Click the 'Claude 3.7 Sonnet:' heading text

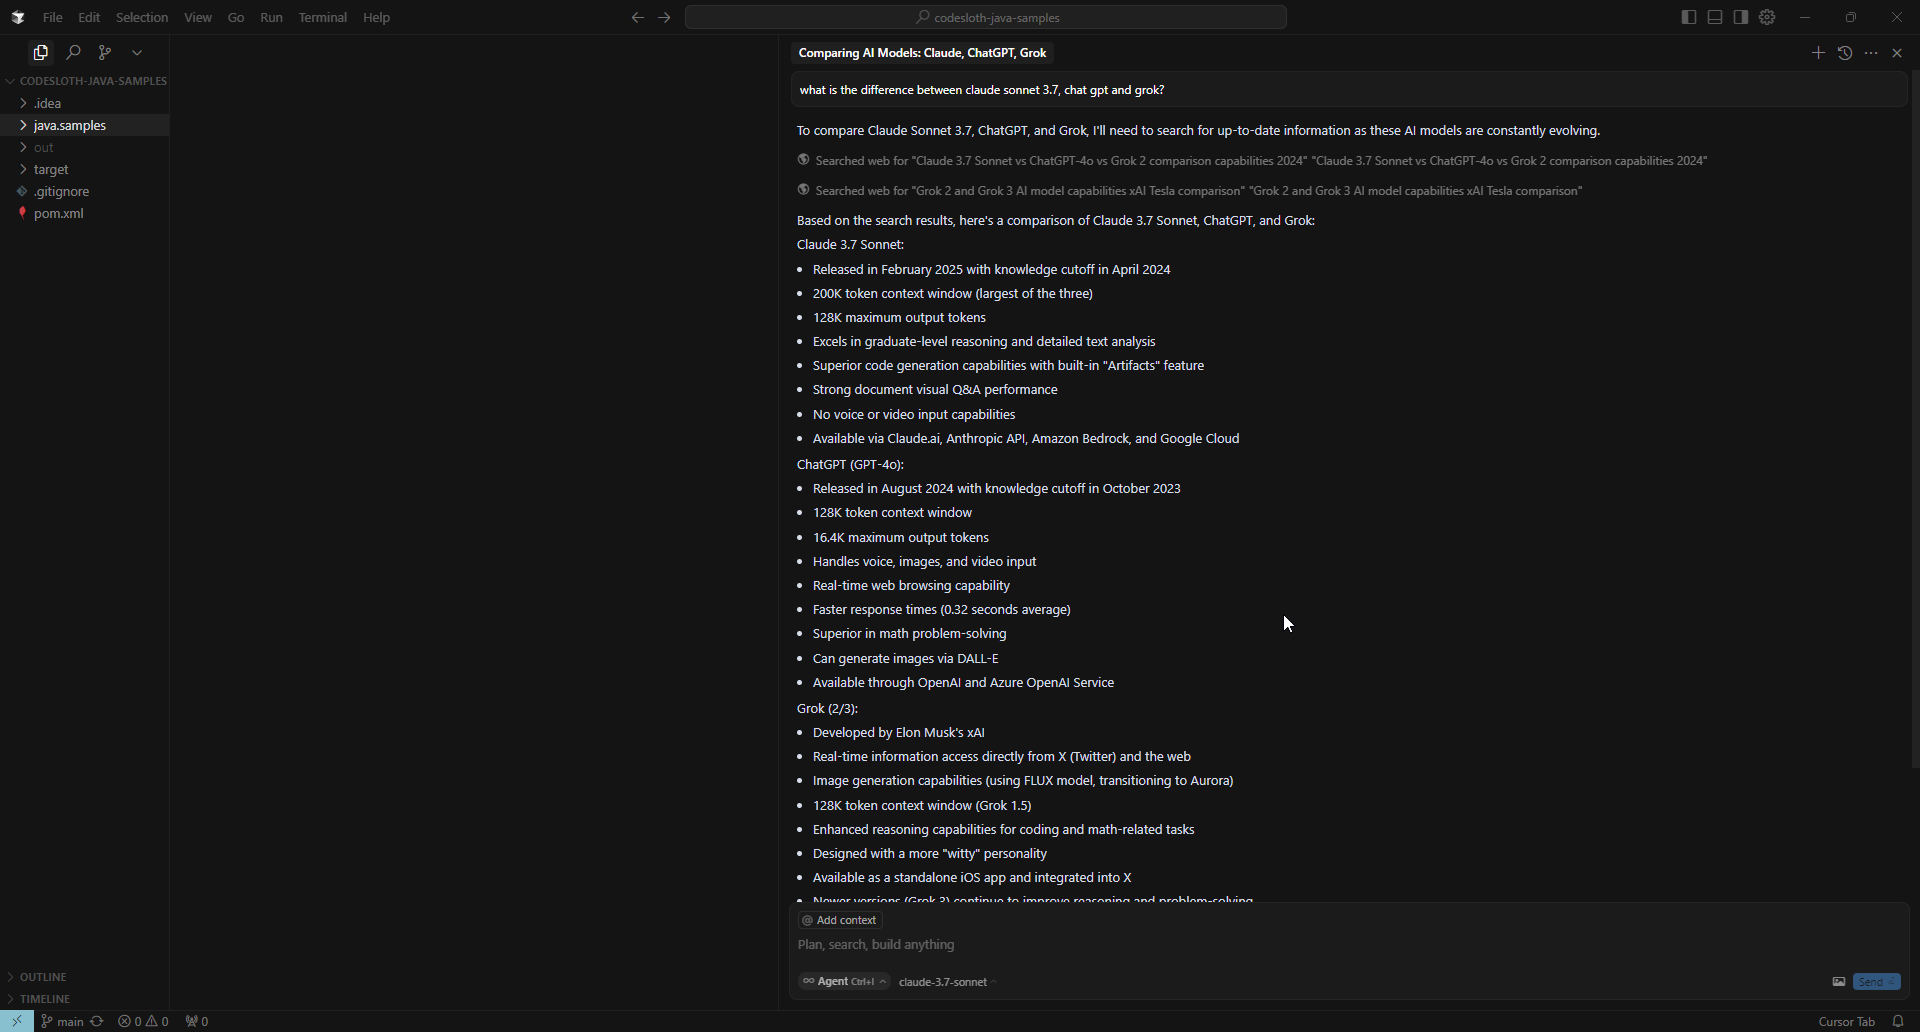[850, 245]
